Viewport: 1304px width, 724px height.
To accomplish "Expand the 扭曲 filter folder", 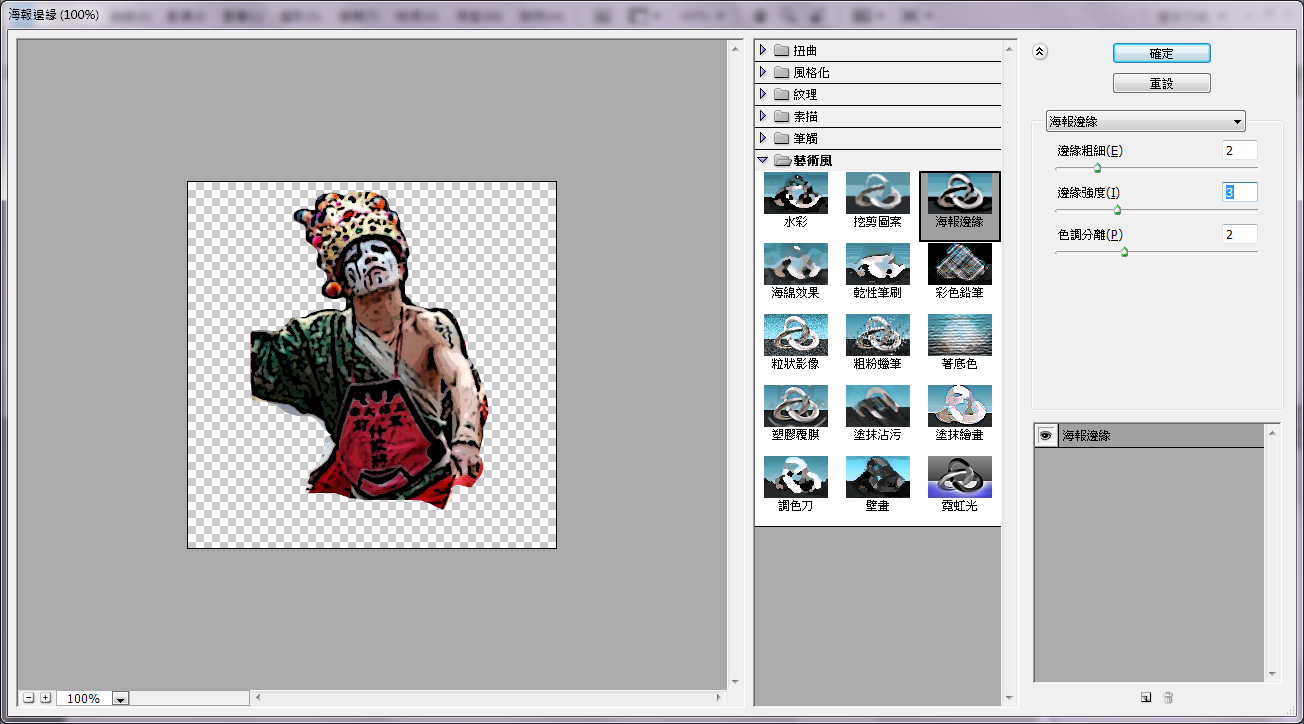I will 763,50.
